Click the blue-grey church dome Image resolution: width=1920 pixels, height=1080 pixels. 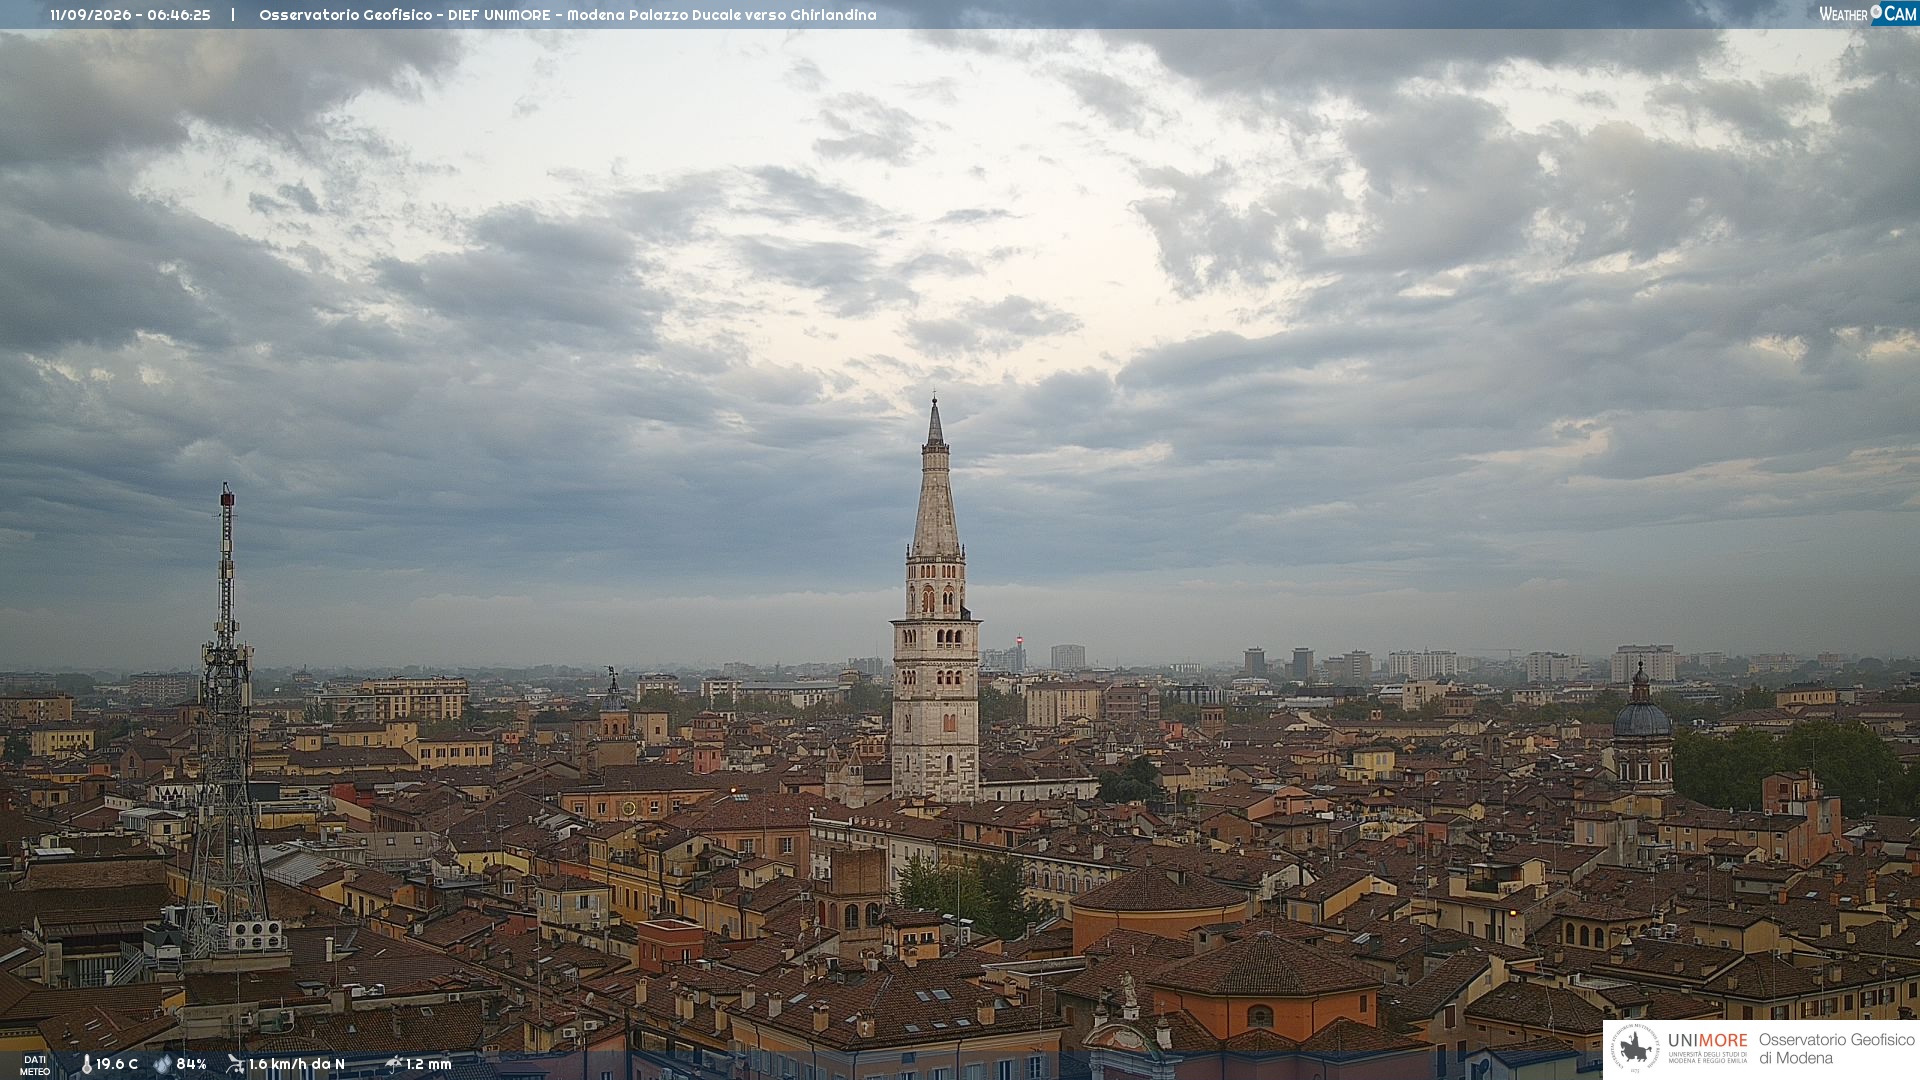click(1642, 716)
